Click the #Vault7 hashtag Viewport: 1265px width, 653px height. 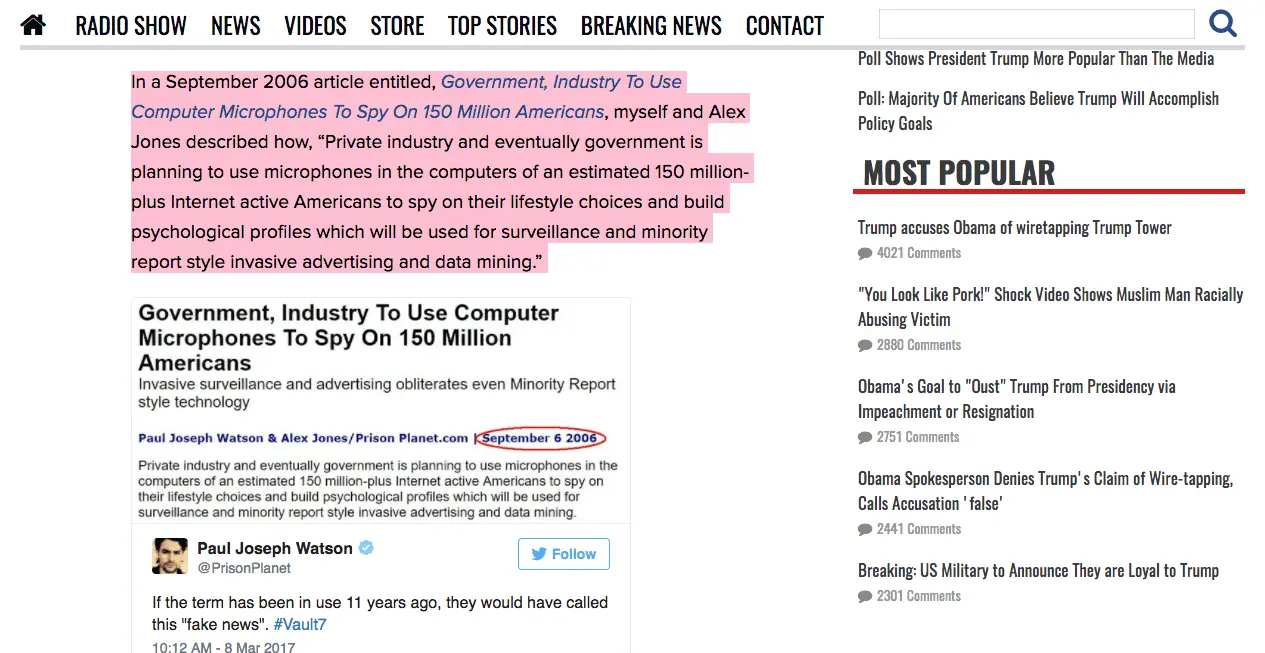pos(300,624)
